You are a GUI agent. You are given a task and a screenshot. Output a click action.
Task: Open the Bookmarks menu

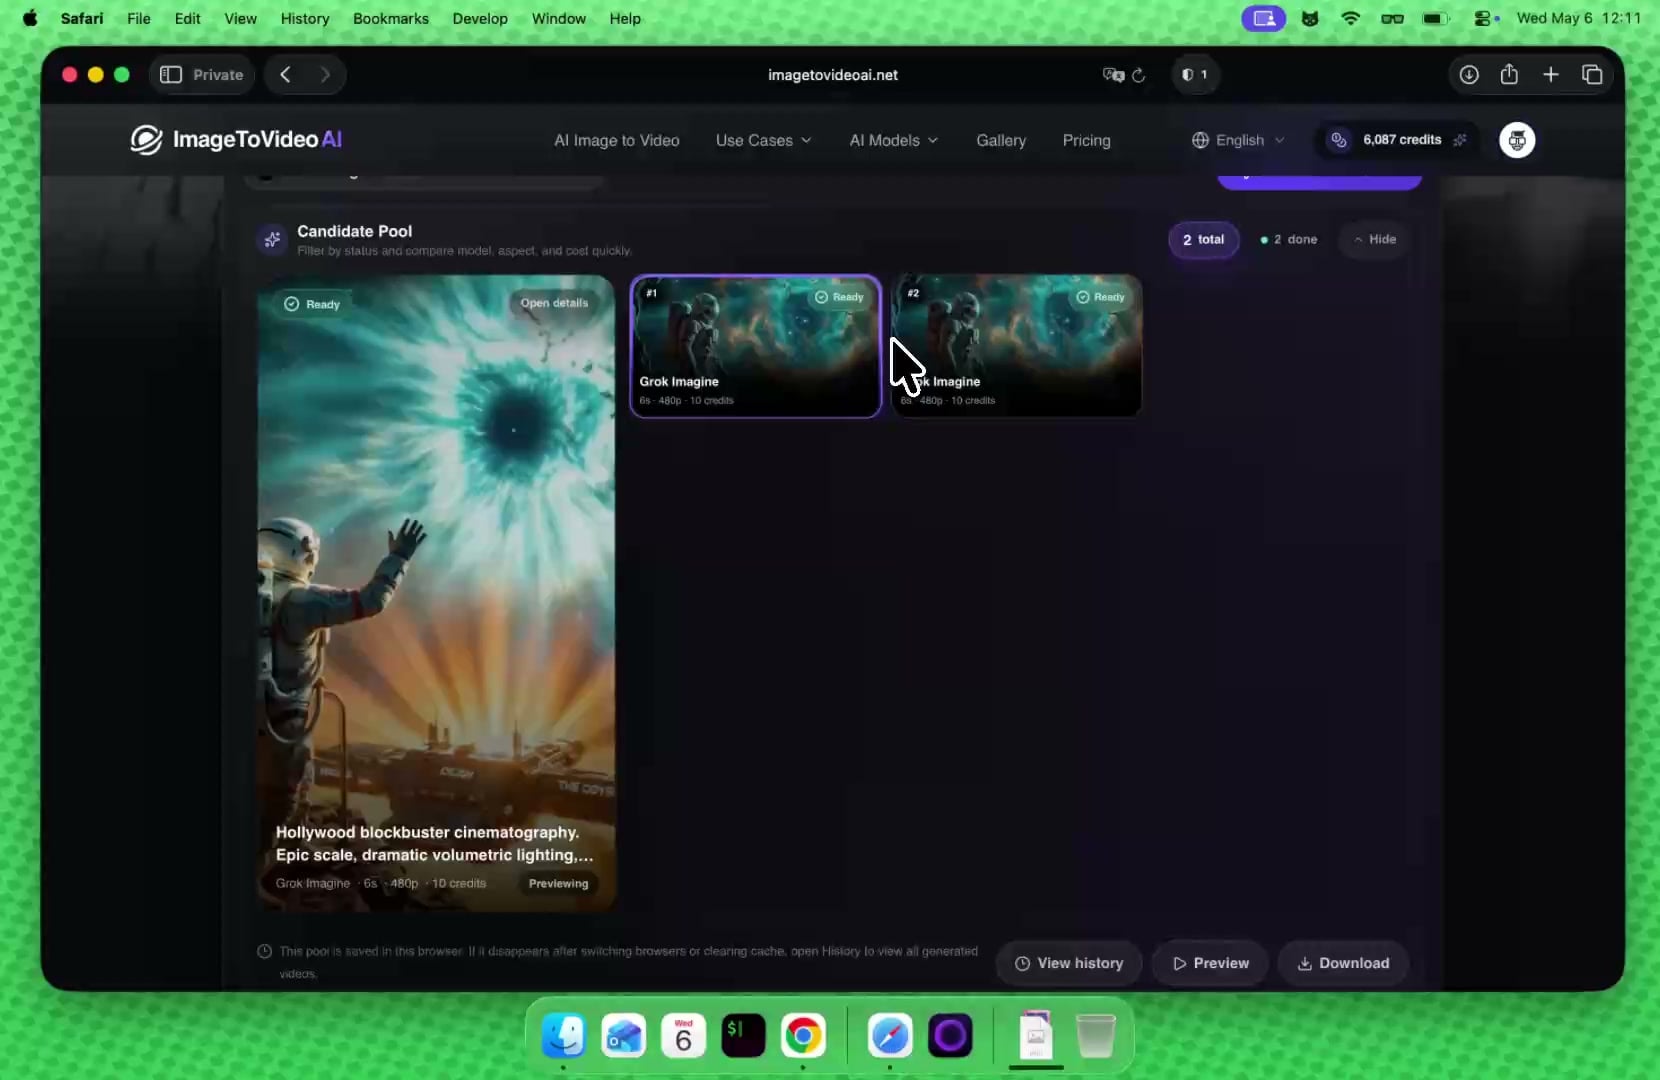coord(391,18)
